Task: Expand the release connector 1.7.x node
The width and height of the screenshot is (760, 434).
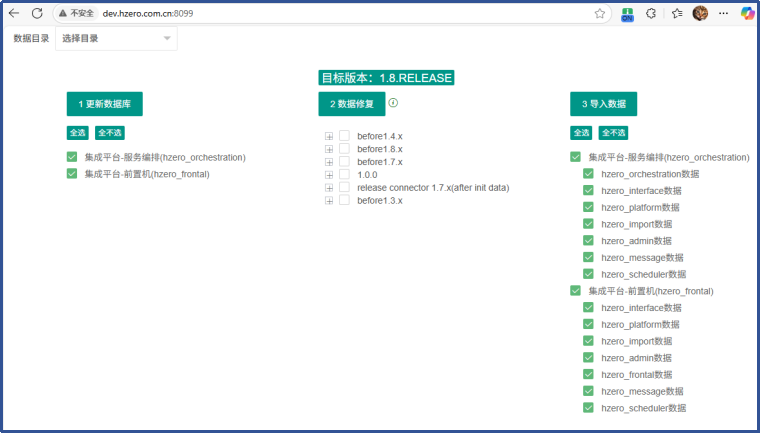Action: point(329,188)
